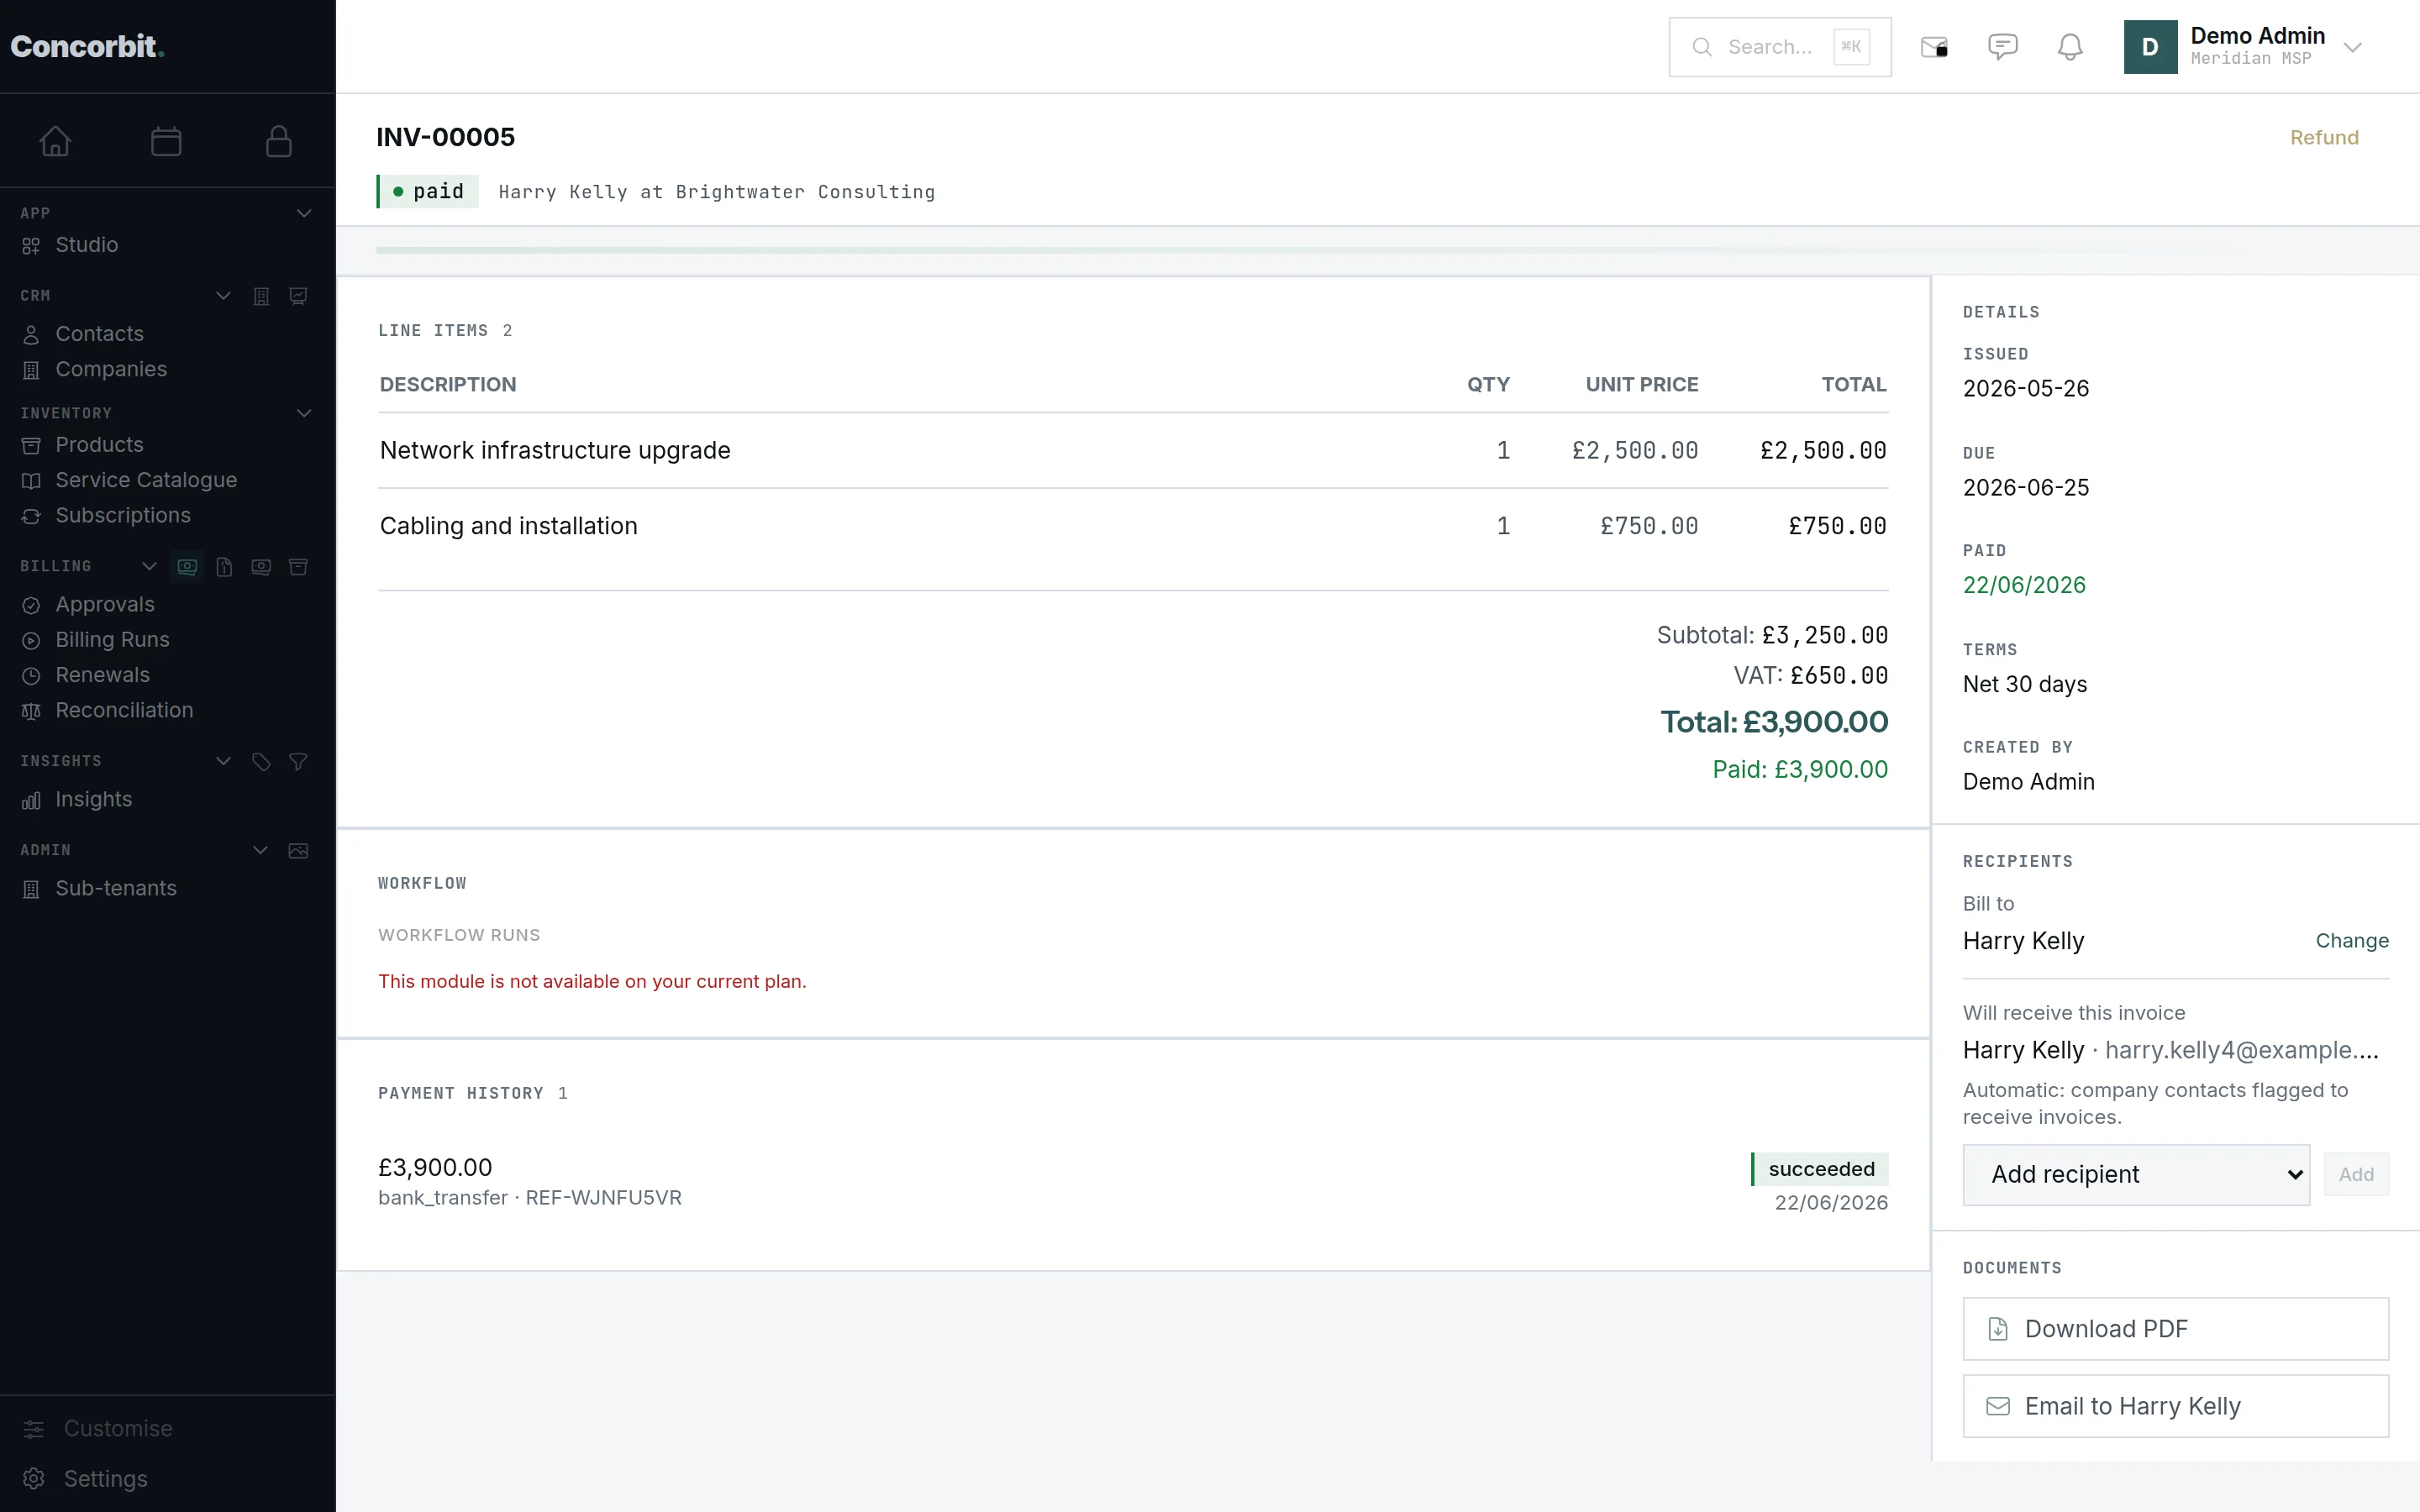
Task: Click the padlock icon in sidebar
Action: [279, 141]
